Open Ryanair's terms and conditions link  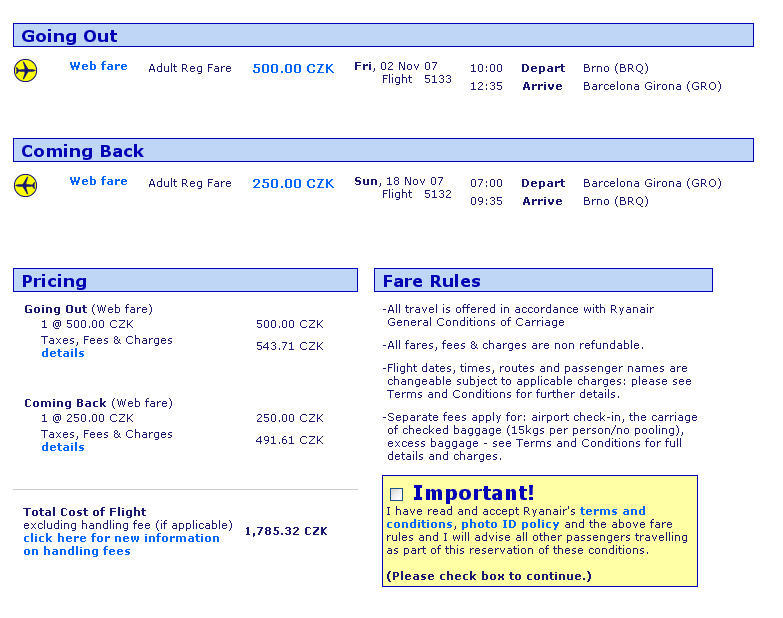[612, 511]
